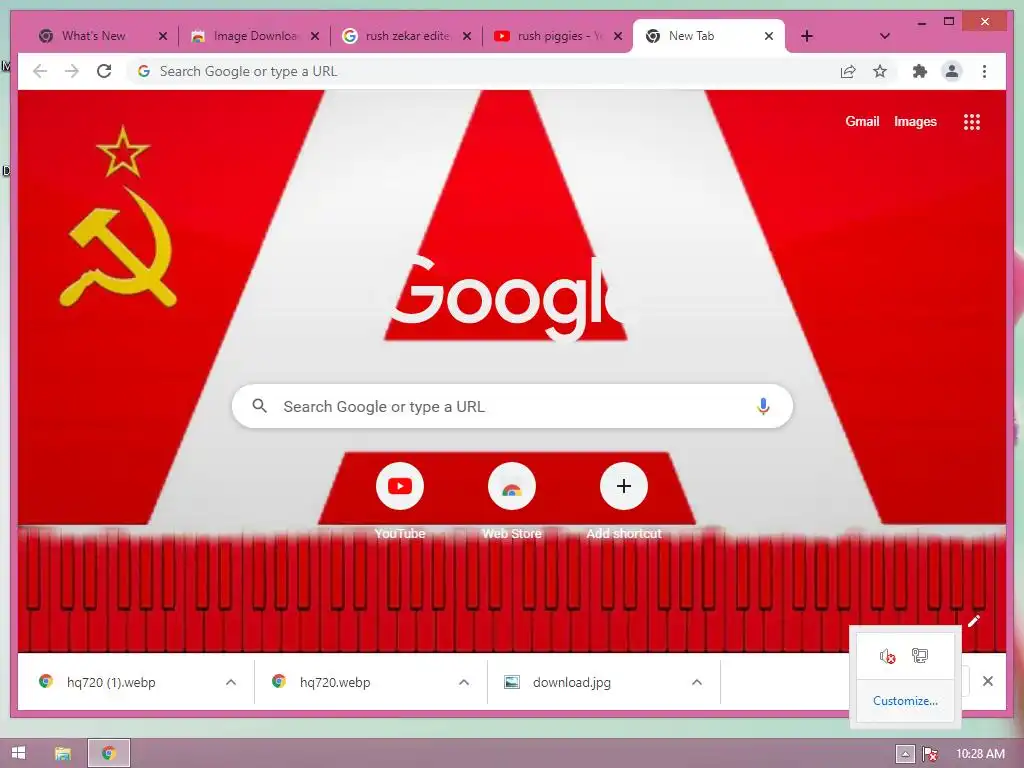
Task: Open a new tab with the plus button
Action: 807,36
